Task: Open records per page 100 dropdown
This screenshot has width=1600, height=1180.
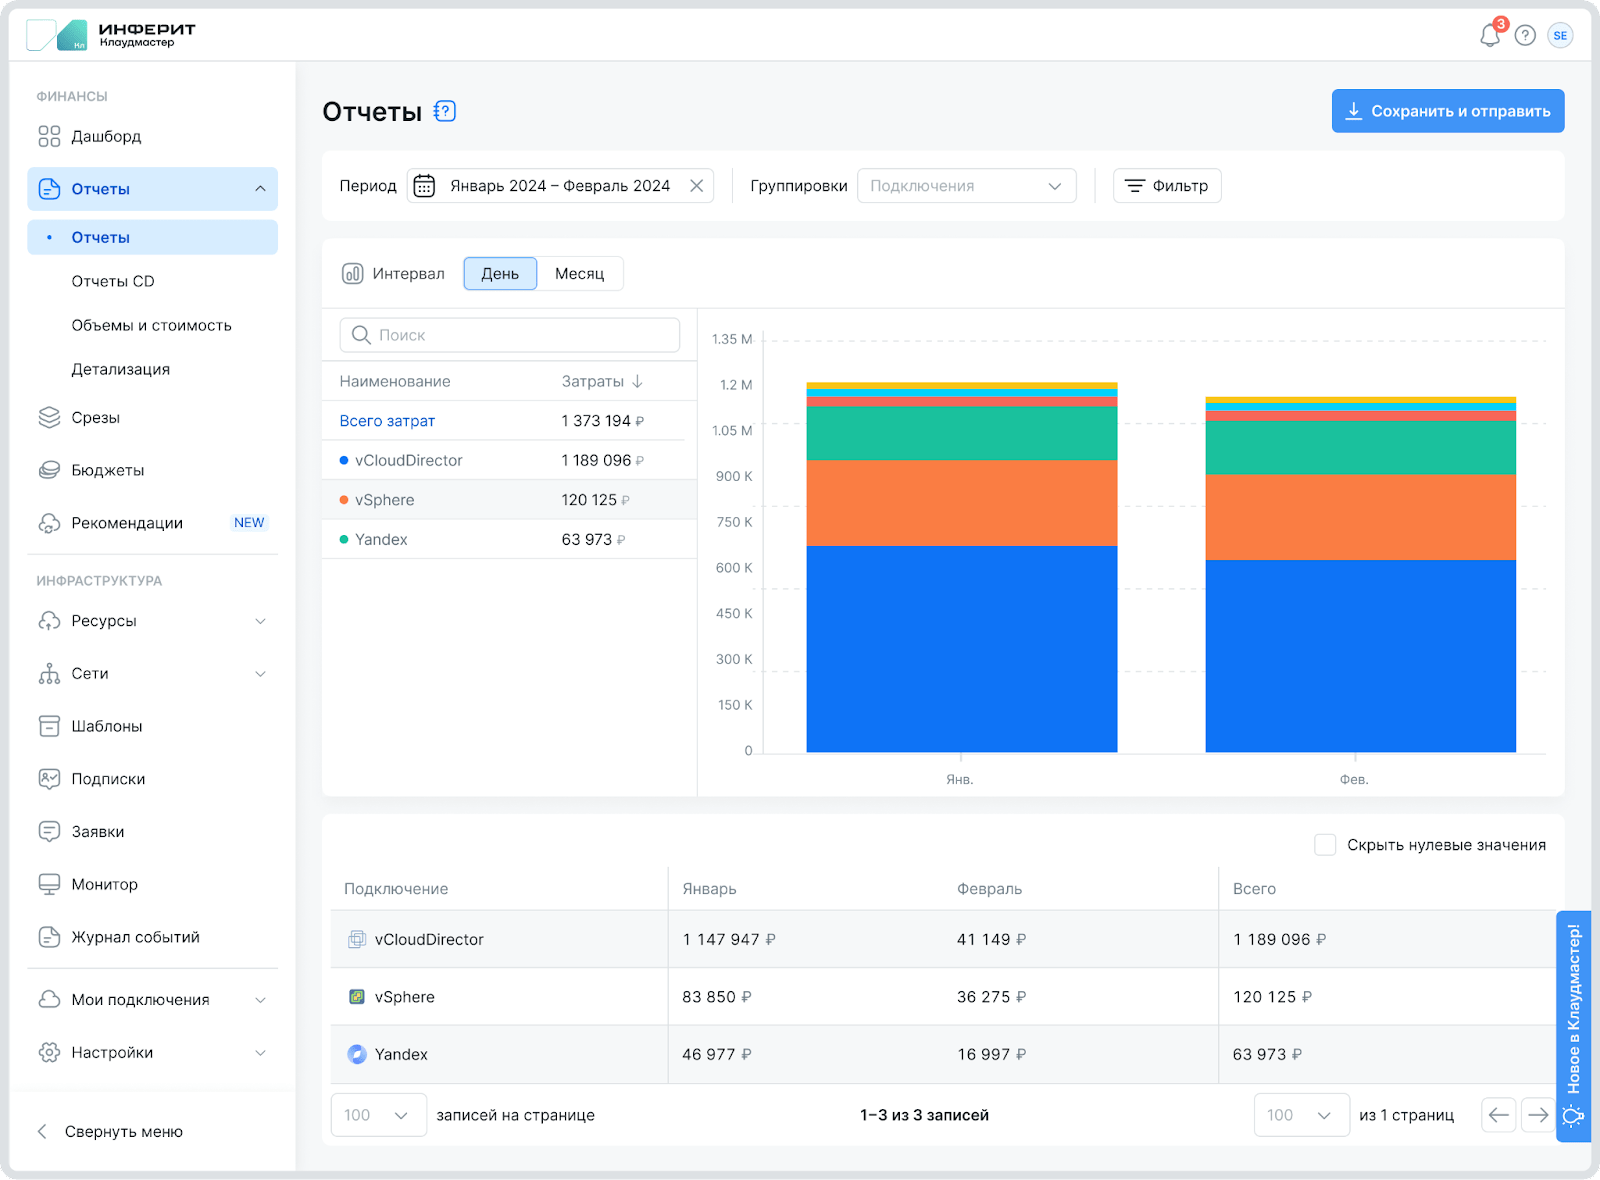Action: (379, 1115)
